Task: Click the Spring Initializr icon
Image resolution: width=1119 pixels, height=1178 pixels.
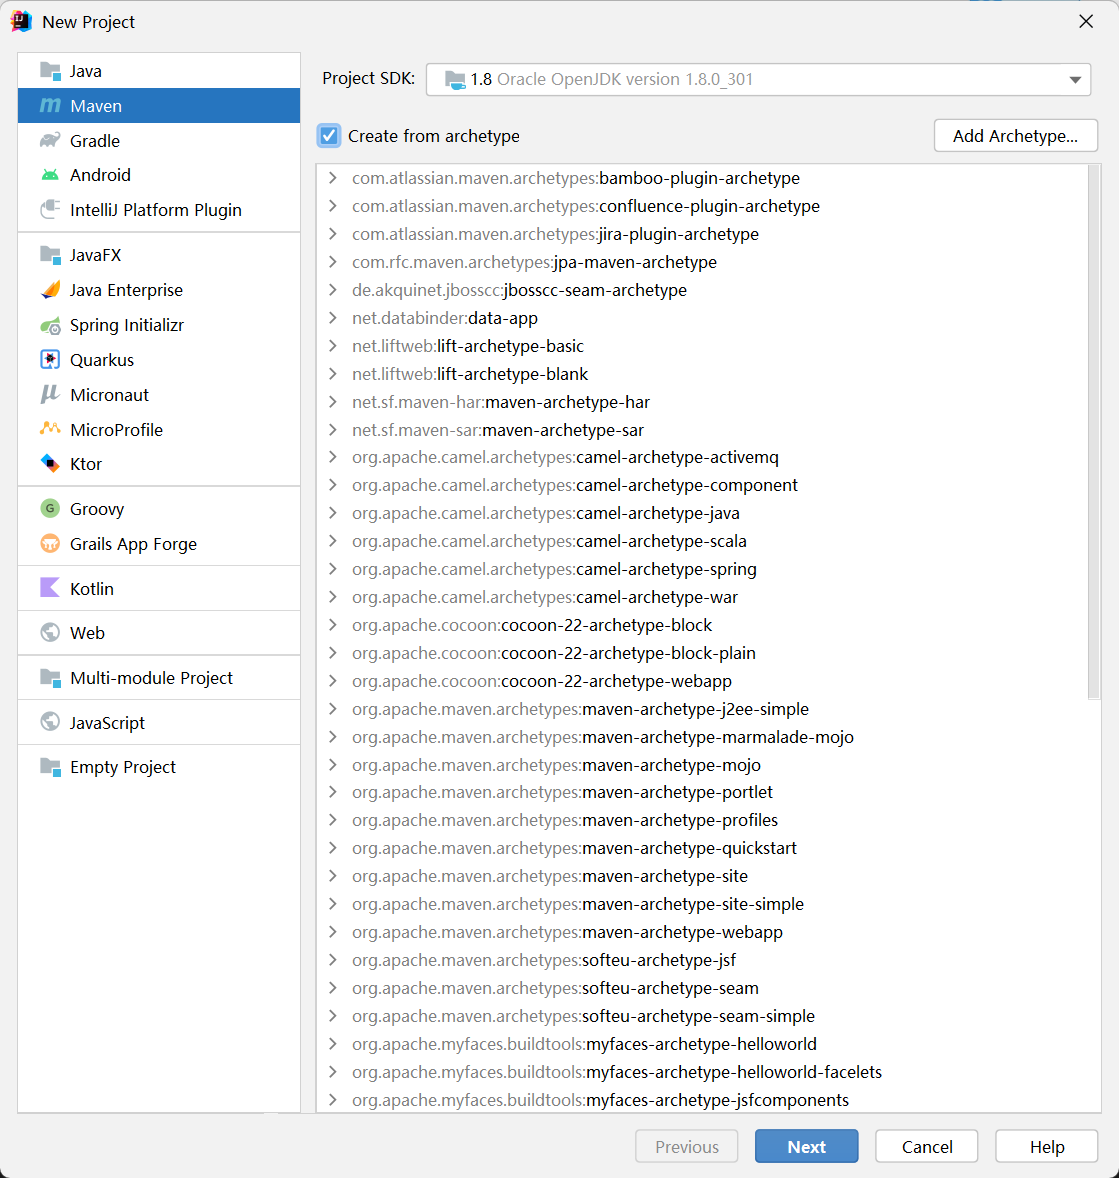Action: pyautogui.click(x=50, y=325)
